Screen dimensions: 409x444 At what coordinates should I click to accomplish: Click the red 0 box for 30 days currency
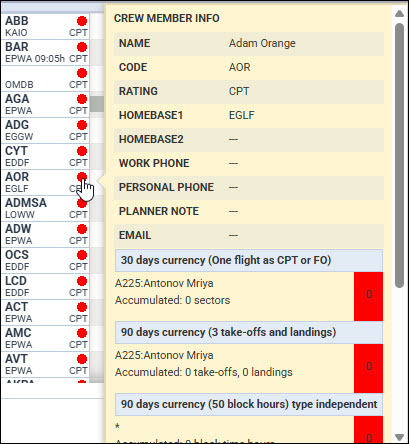coord(369,296)
